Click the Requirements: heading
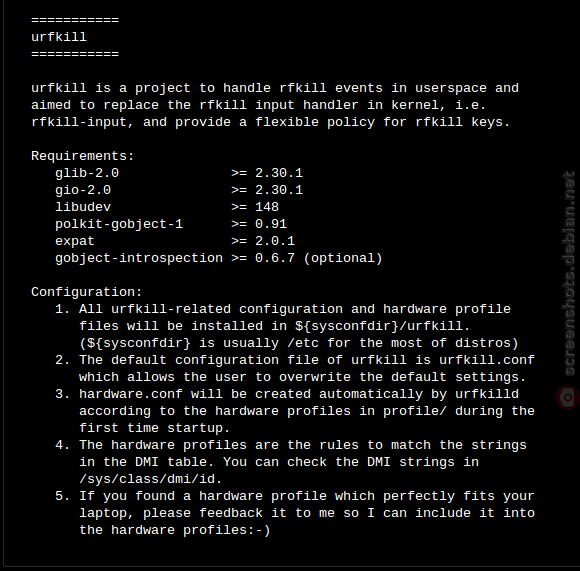Screen dimensions: 580x571 tap(82, 156)
